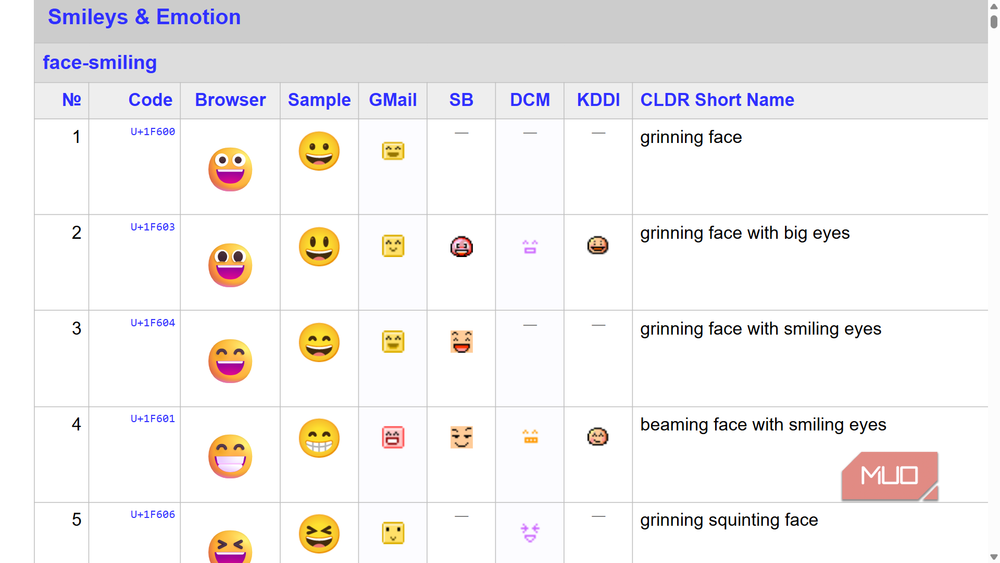Click DCM emoji for grinning face with big eyes
The height and width of the screenshot is (563, 1000).
530,247
